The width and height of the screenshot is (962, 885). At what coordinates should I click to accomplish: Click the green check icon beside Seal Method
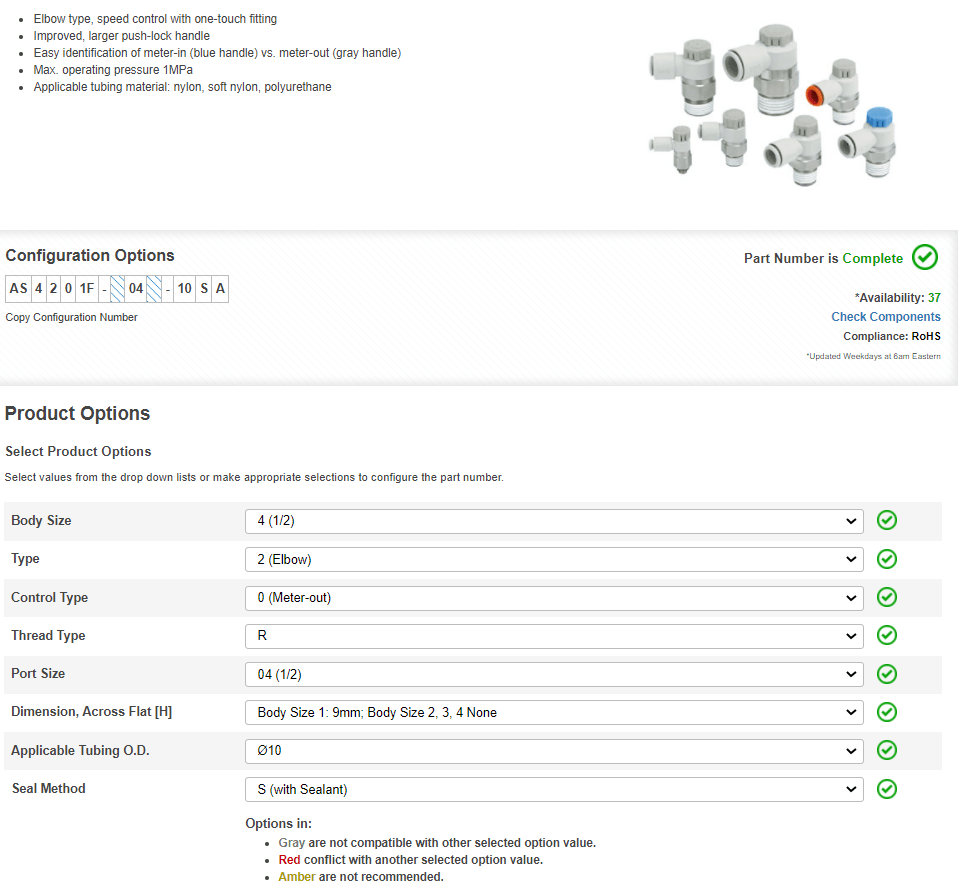pos(886,789)
